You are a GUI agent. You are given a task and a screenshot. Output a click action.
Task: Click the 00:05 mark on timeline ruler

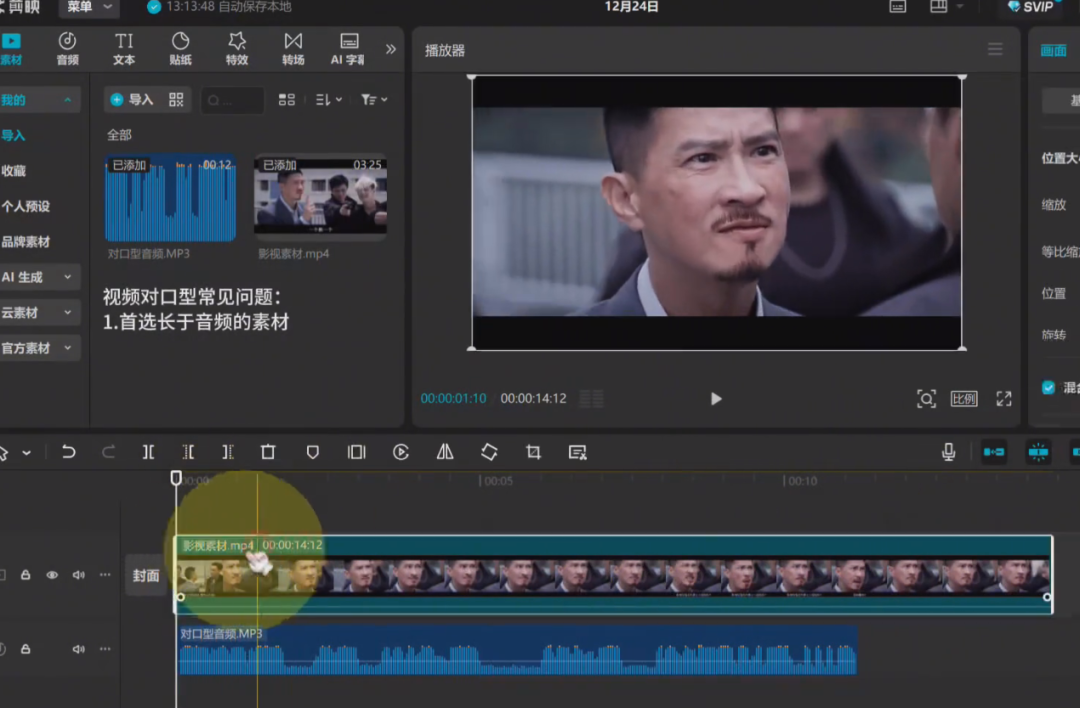click(497, 481)
